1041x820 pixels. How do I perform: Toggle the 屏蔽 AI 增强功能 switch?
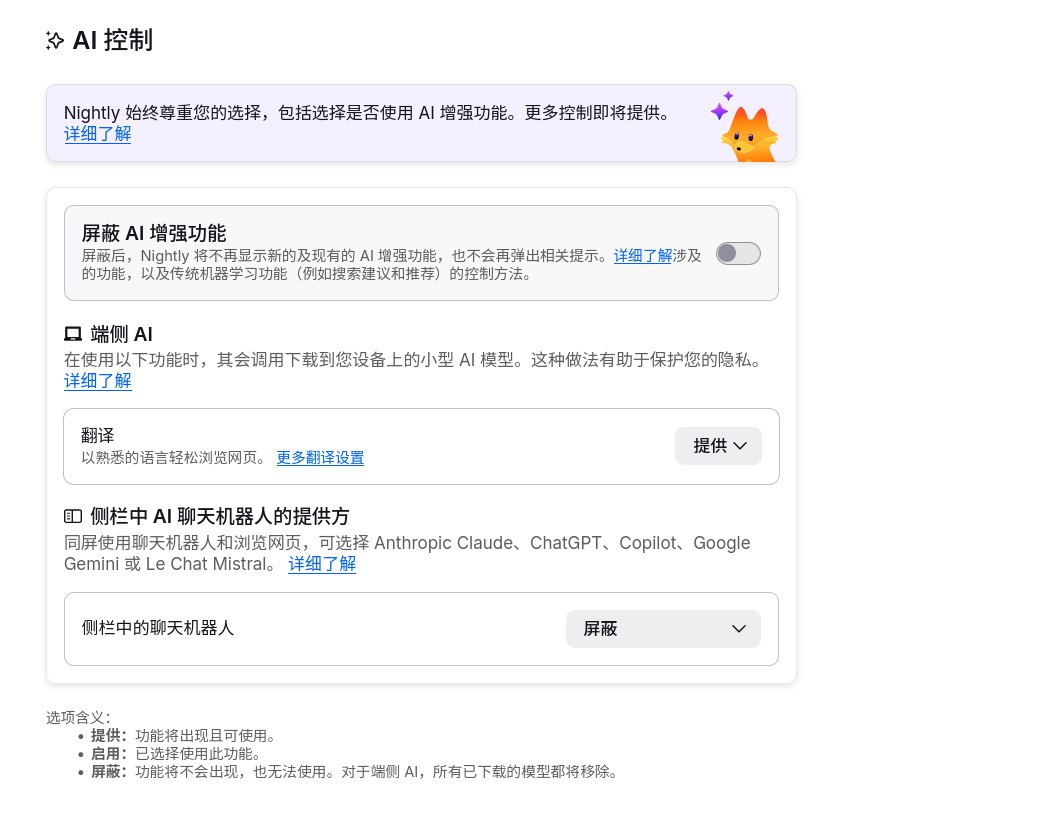(738, 253)
